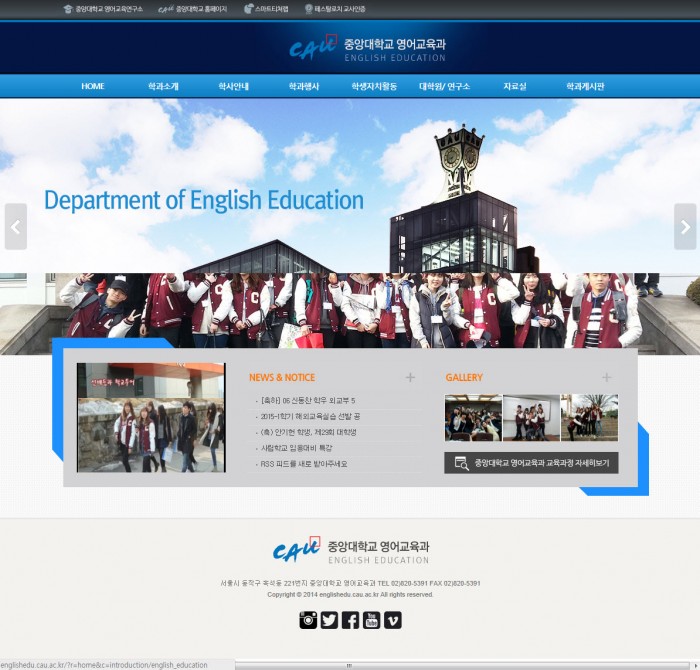Open notice about 2015-1학기 해외교육실습 선발
Screen dimensions: 700x670
pyautogui.click(x=309, y=416)
